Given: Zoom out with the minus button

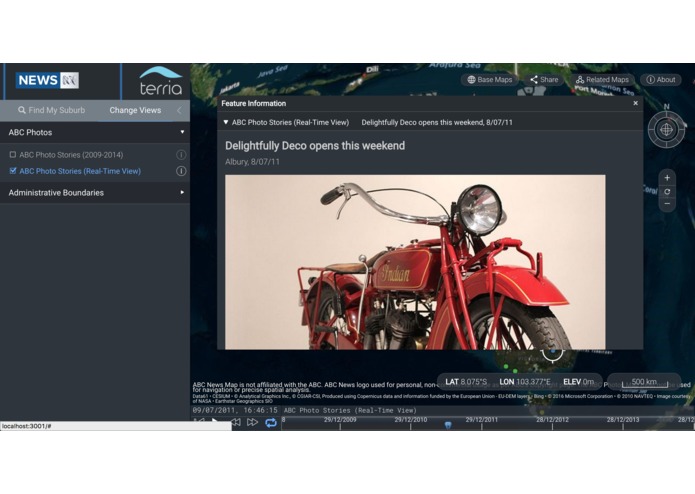Looking at the screenshot, I should click(667, 204).
